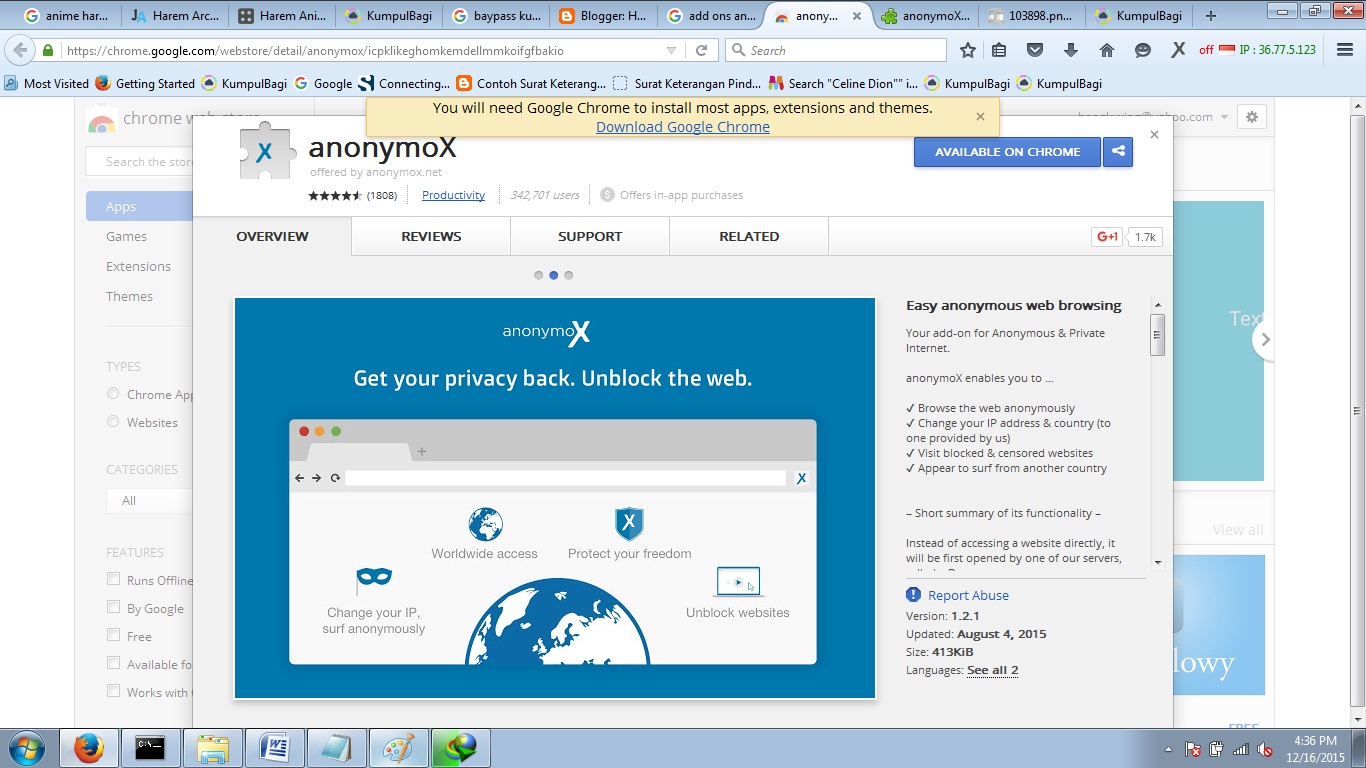
Task: Select the Websites radio button
Action: pos(113,422)
